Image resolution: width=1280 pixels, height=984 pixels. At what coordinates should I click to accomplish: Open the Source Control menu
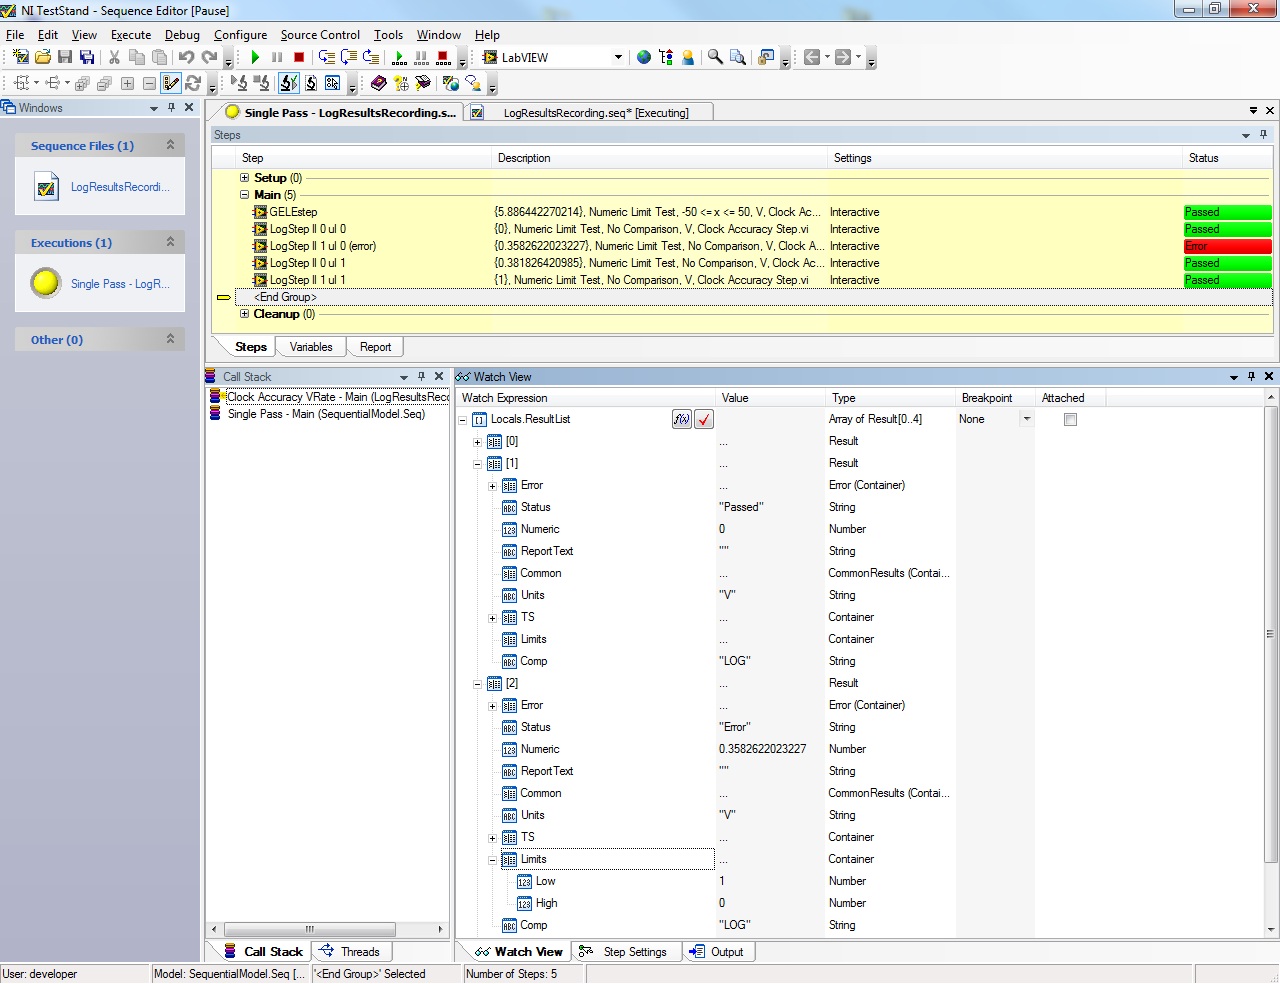click(320, 35)
